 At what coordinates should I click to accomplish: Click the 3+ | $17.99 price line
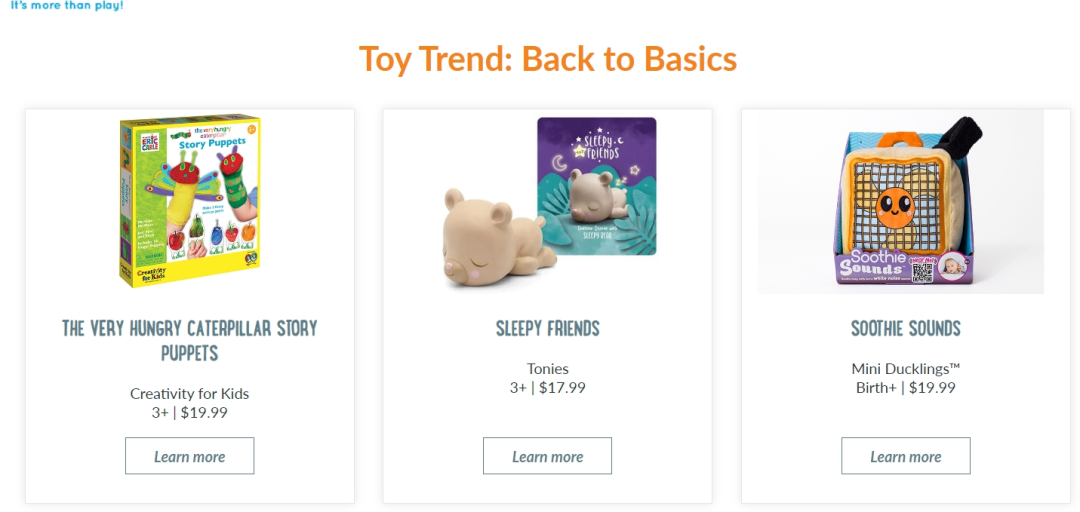pos(548,388)
